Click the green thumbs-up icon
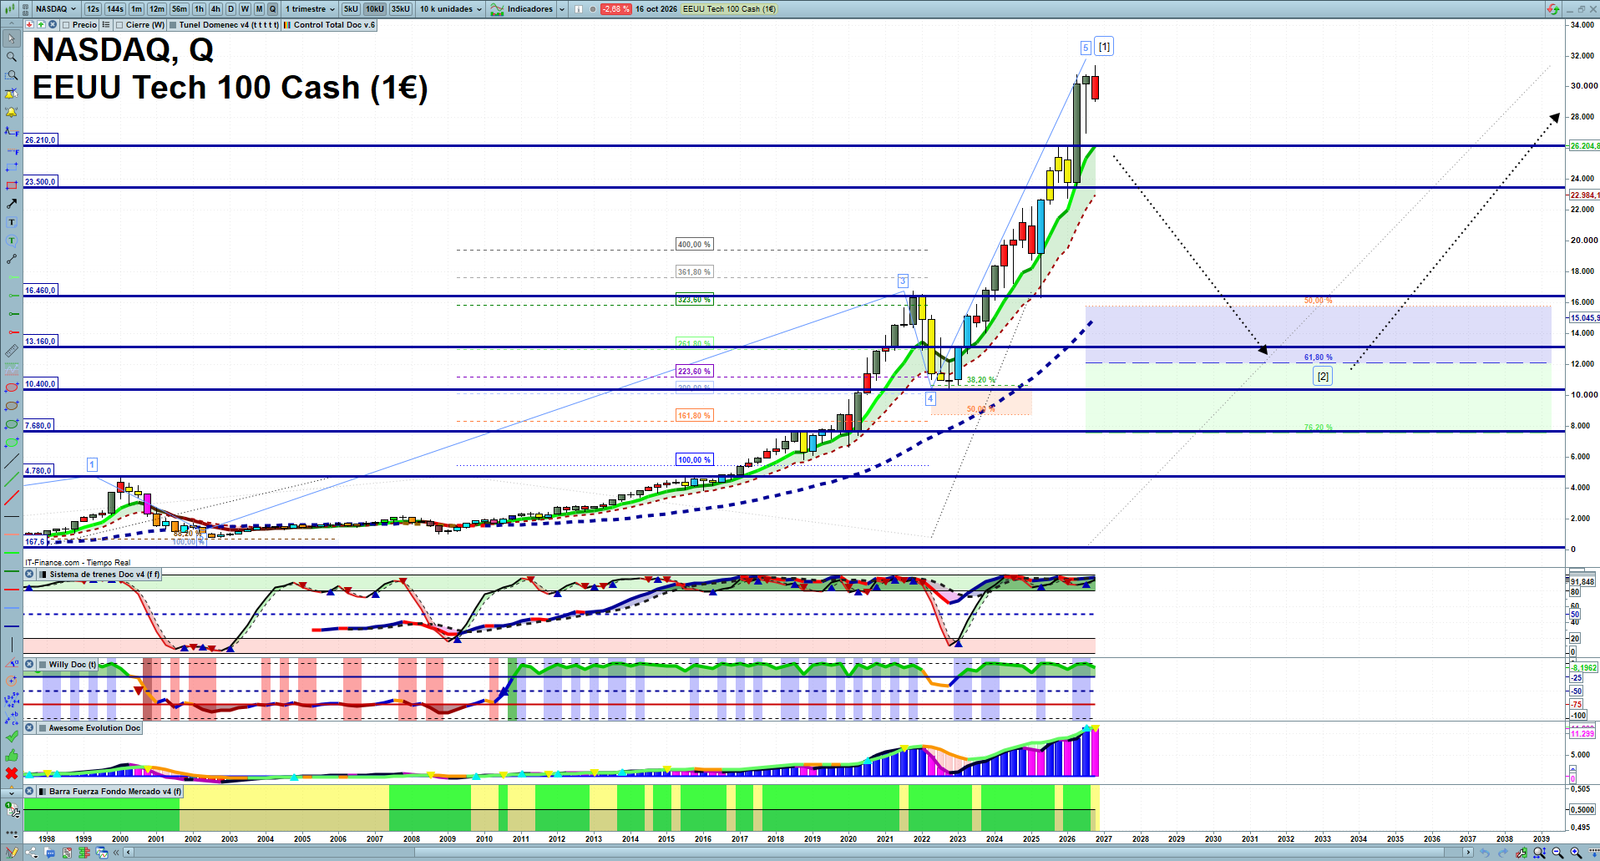1600x861 pixels. tap(11, 755)
